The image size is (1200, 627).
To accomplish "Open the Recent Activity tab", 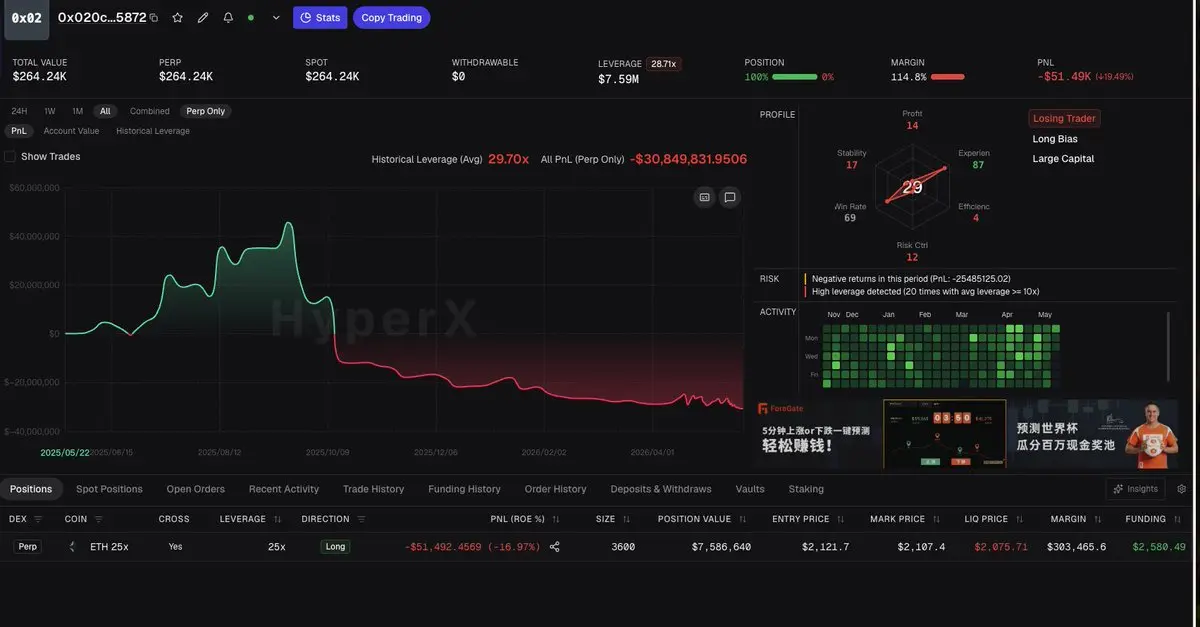I will 284,489.
